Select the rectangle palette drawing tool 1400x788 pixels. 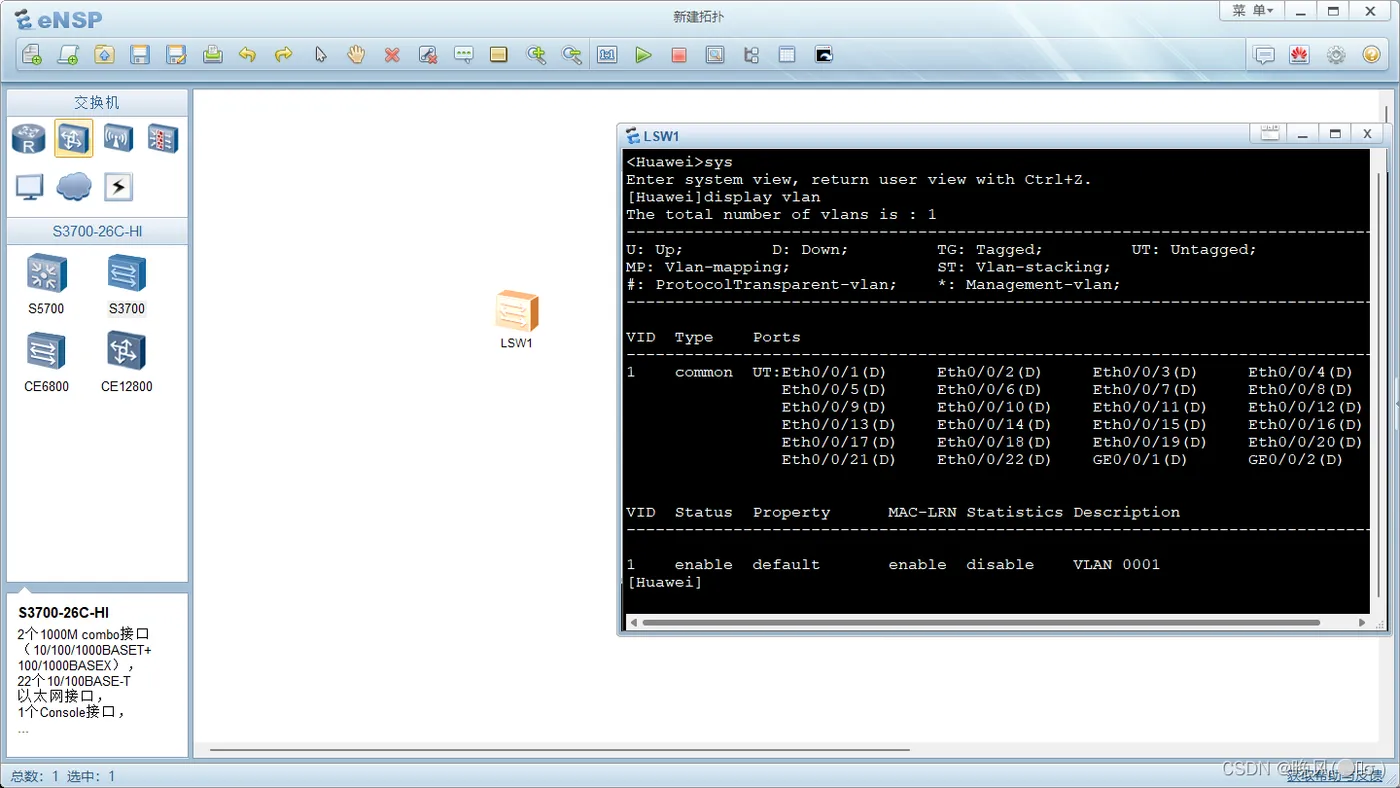499,55
